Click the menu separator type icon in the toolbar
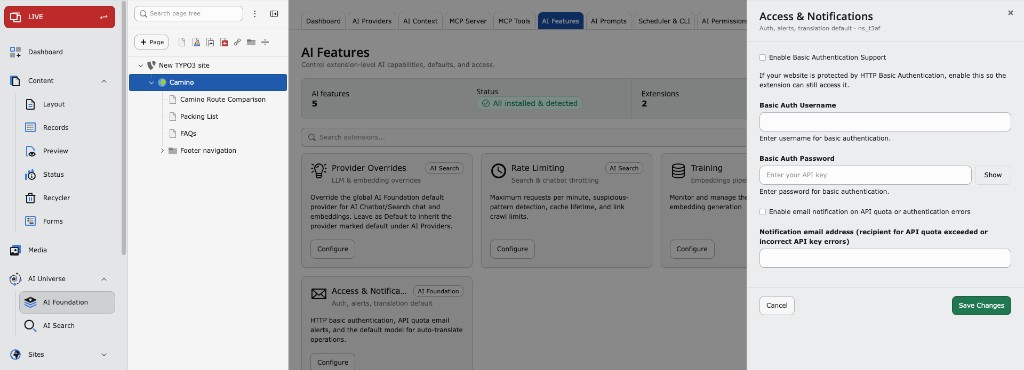 point(264,42)
